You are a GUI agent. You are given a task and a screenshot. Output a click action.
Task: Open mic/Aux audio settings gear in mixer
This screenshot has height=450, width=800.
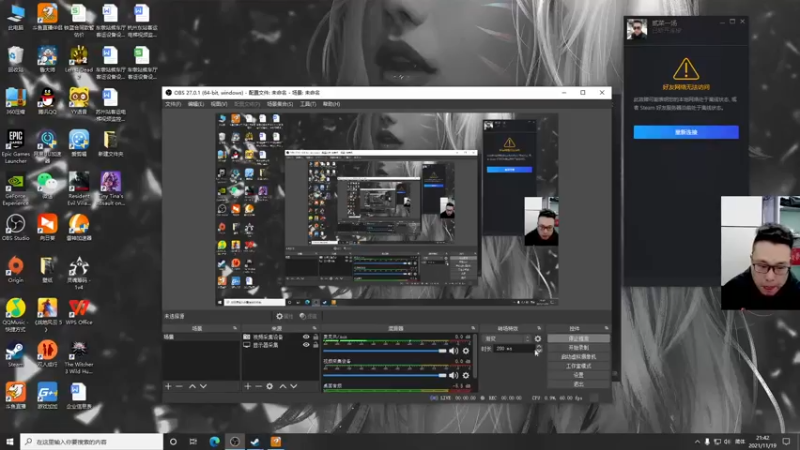pyautogui.click(x=465, y=351)
